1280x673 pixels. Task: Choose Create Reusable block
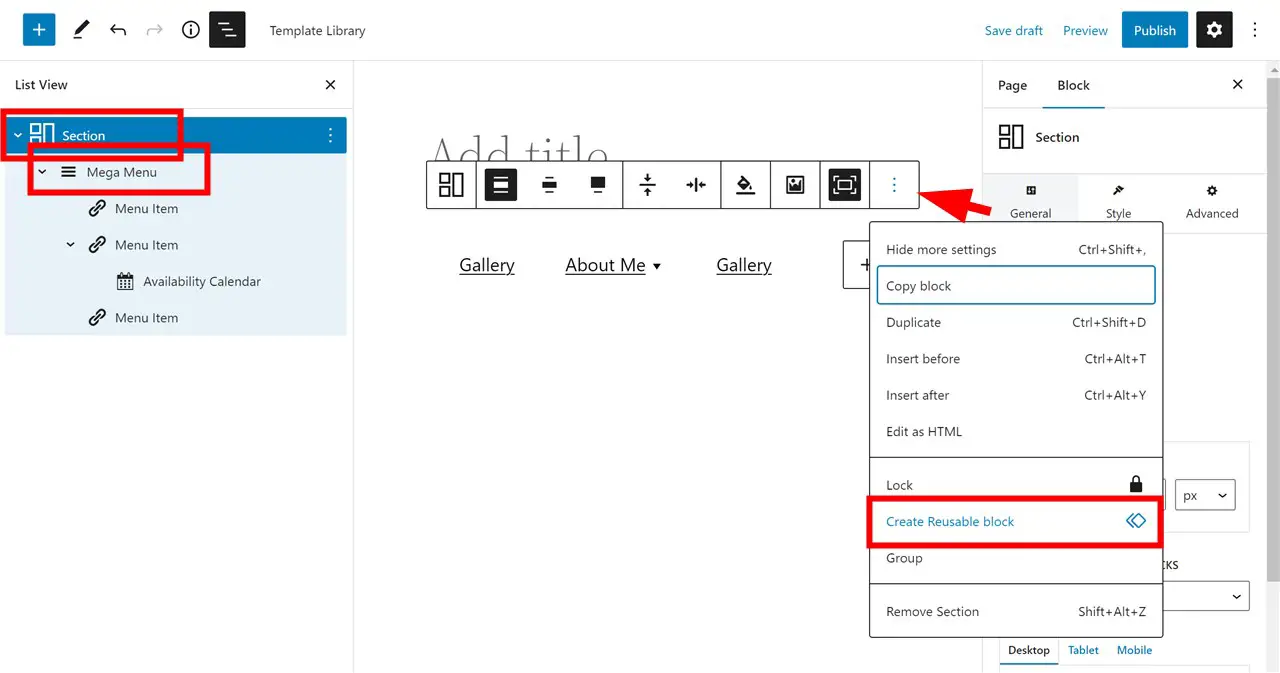[x=1016, y=521]
